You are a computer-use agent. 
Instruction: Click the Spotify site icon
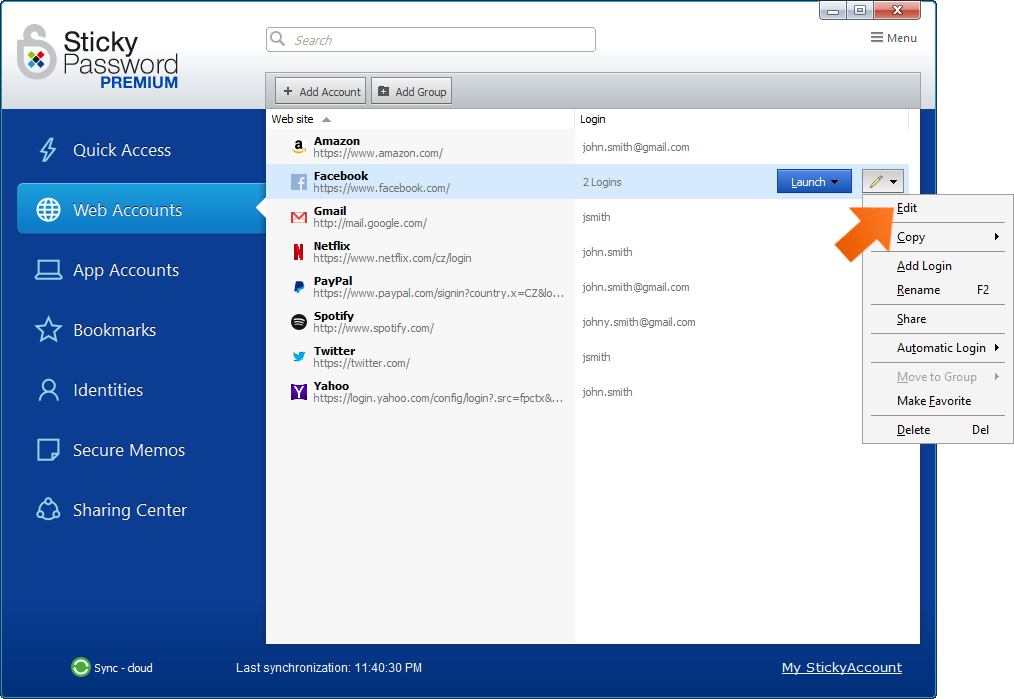298,321
